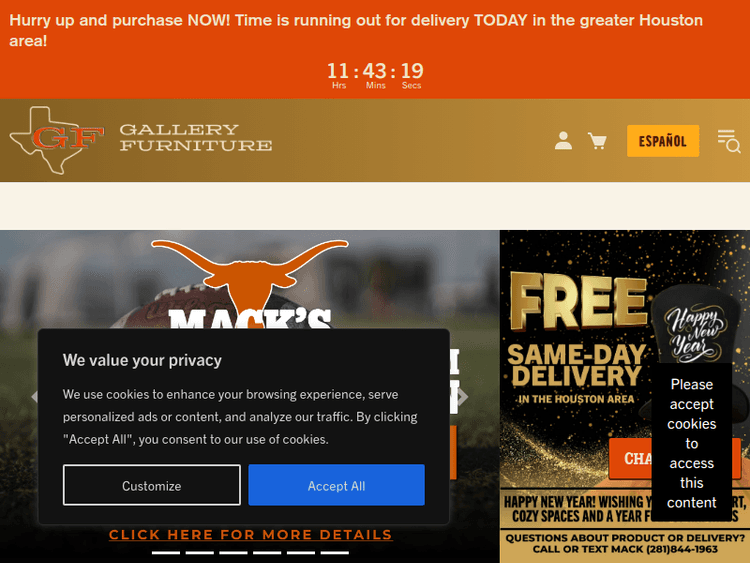Select the fourth carousel slide indicator
Viewport: 750px width, 563px height.
tap(267, 553)
